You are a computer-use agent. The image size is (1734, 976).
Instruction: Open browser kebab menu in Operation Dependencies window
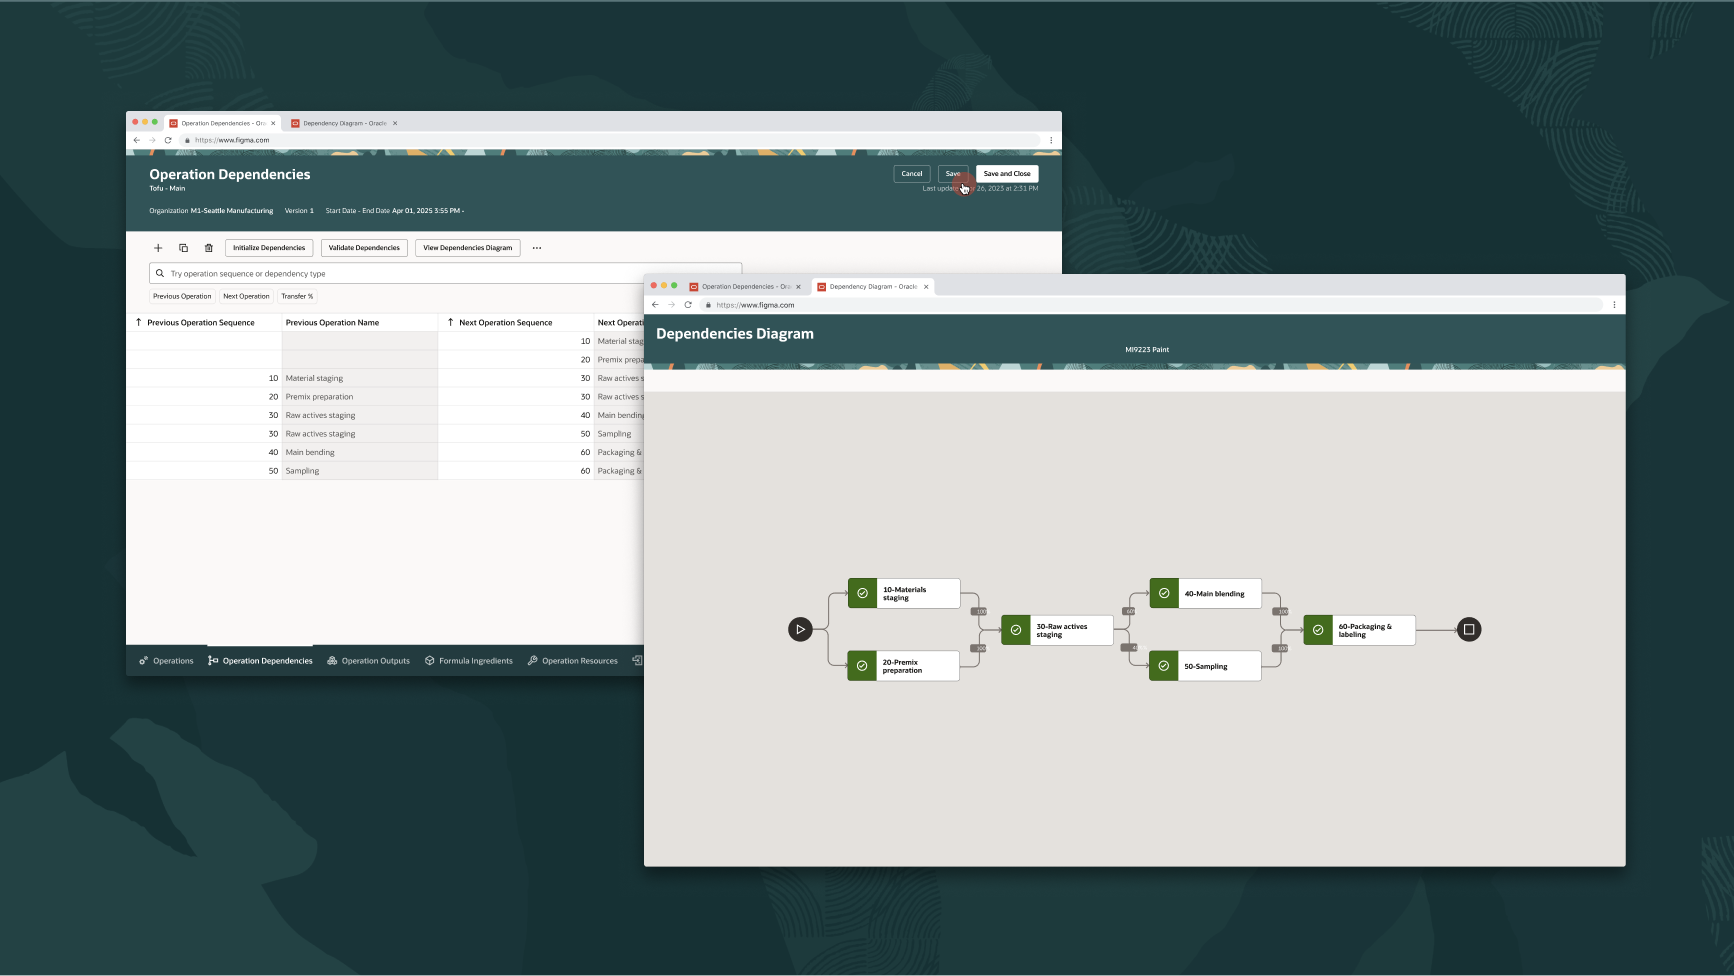[x=1051, y=140]
